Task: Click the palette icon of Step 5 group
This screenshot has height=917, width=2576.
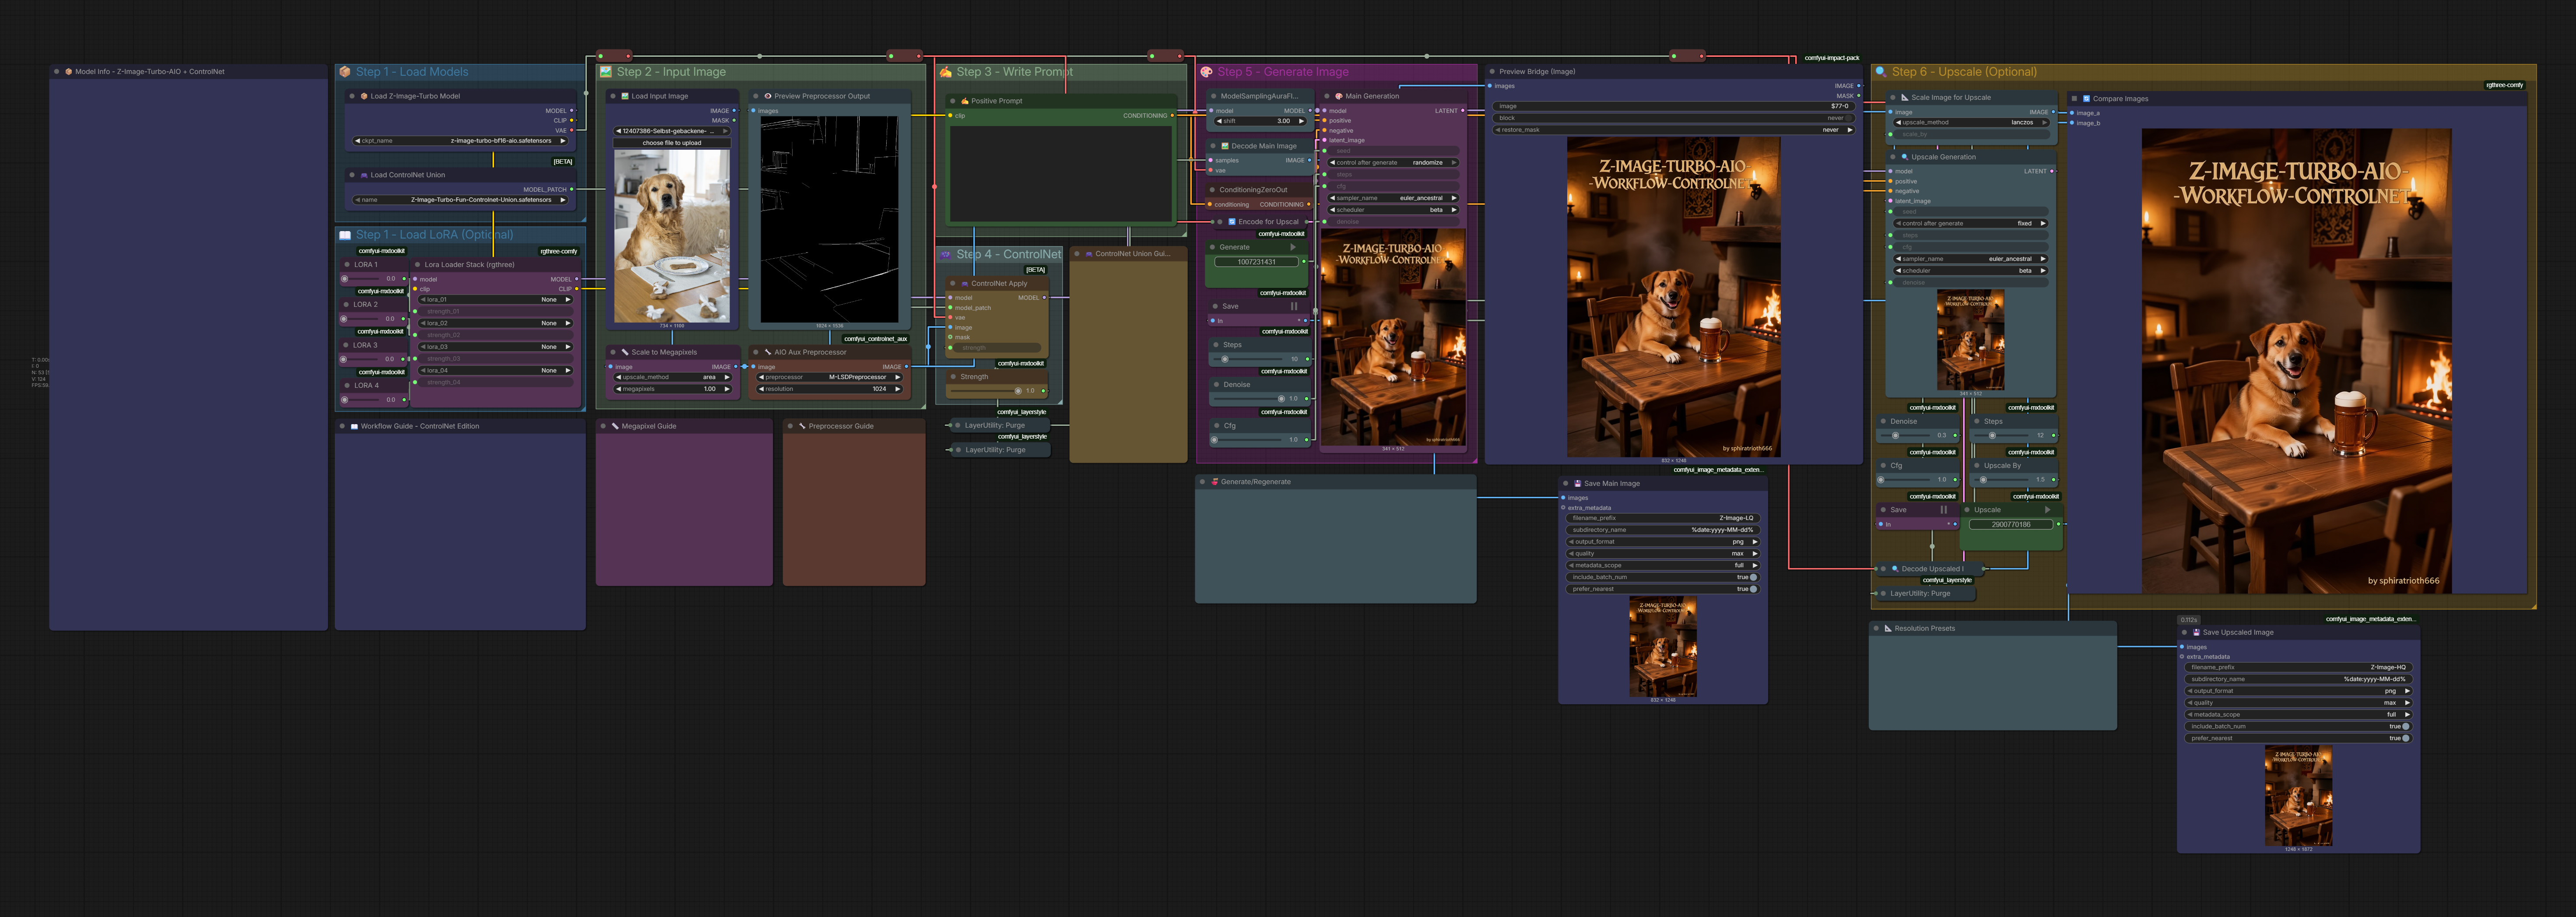Action: point(1207,72)
